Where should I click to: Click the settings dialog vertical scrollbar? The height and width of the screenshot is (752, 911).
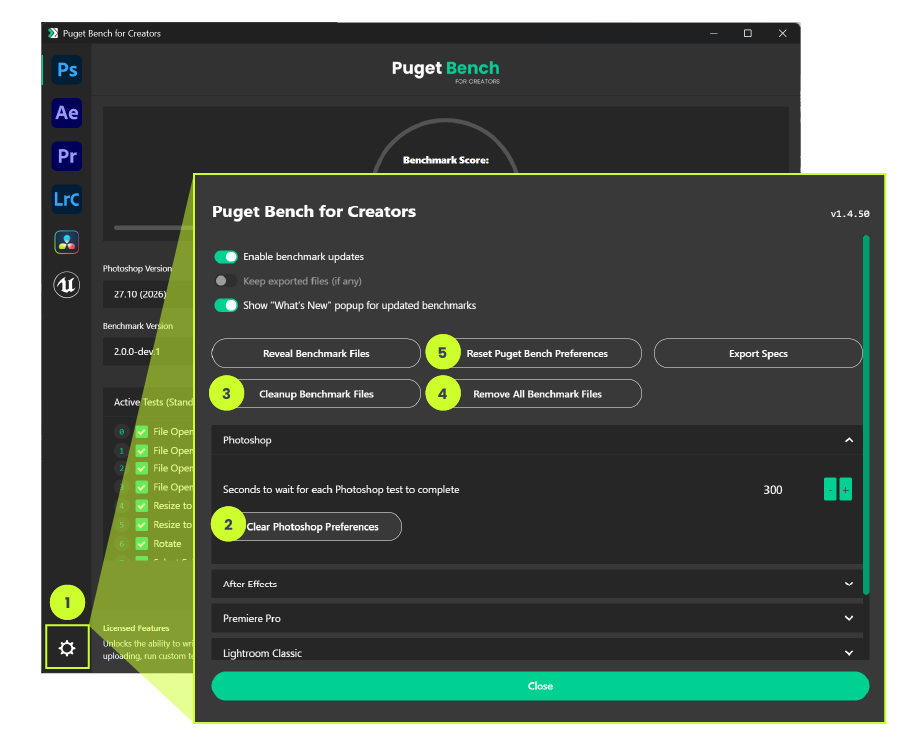[866, 415]
